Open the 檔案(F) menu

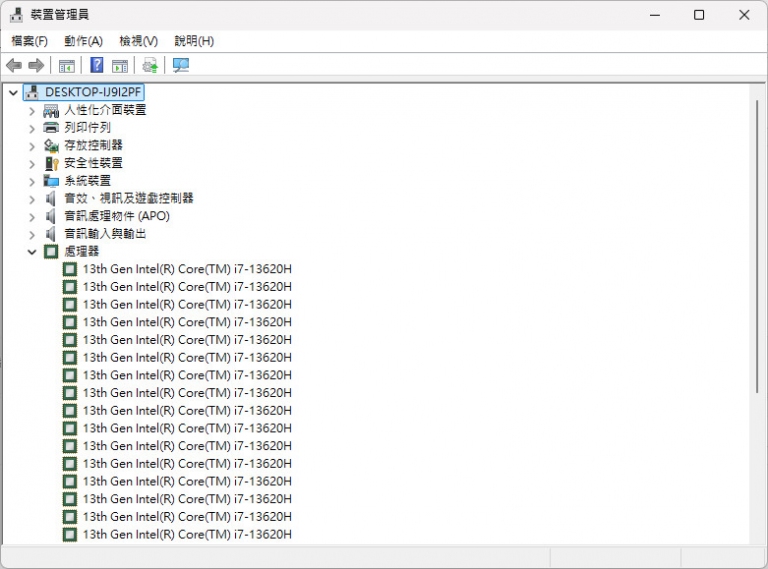(29, 41)
